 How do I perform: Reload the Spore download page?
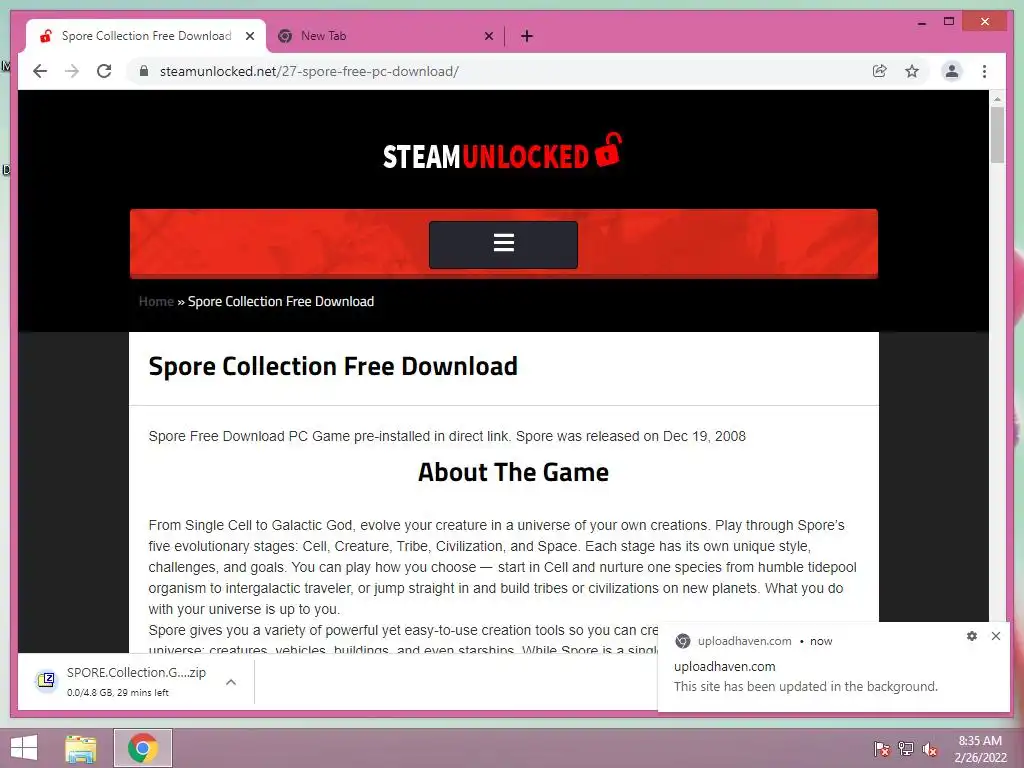pyautogui.click(x=104, y=71)
